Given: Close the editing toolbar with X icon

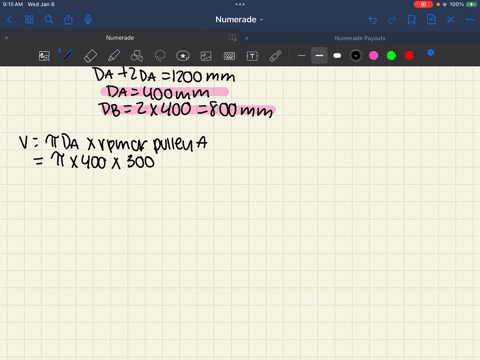Looking at the screenshot, I should pos(451,20).
